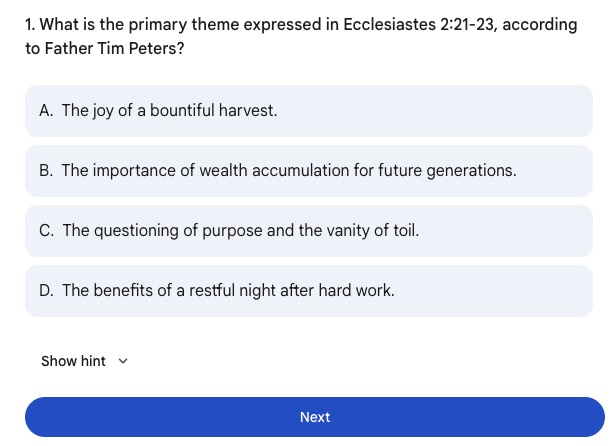Expand the Show hint section
The image size is (612, 446).
85,361
